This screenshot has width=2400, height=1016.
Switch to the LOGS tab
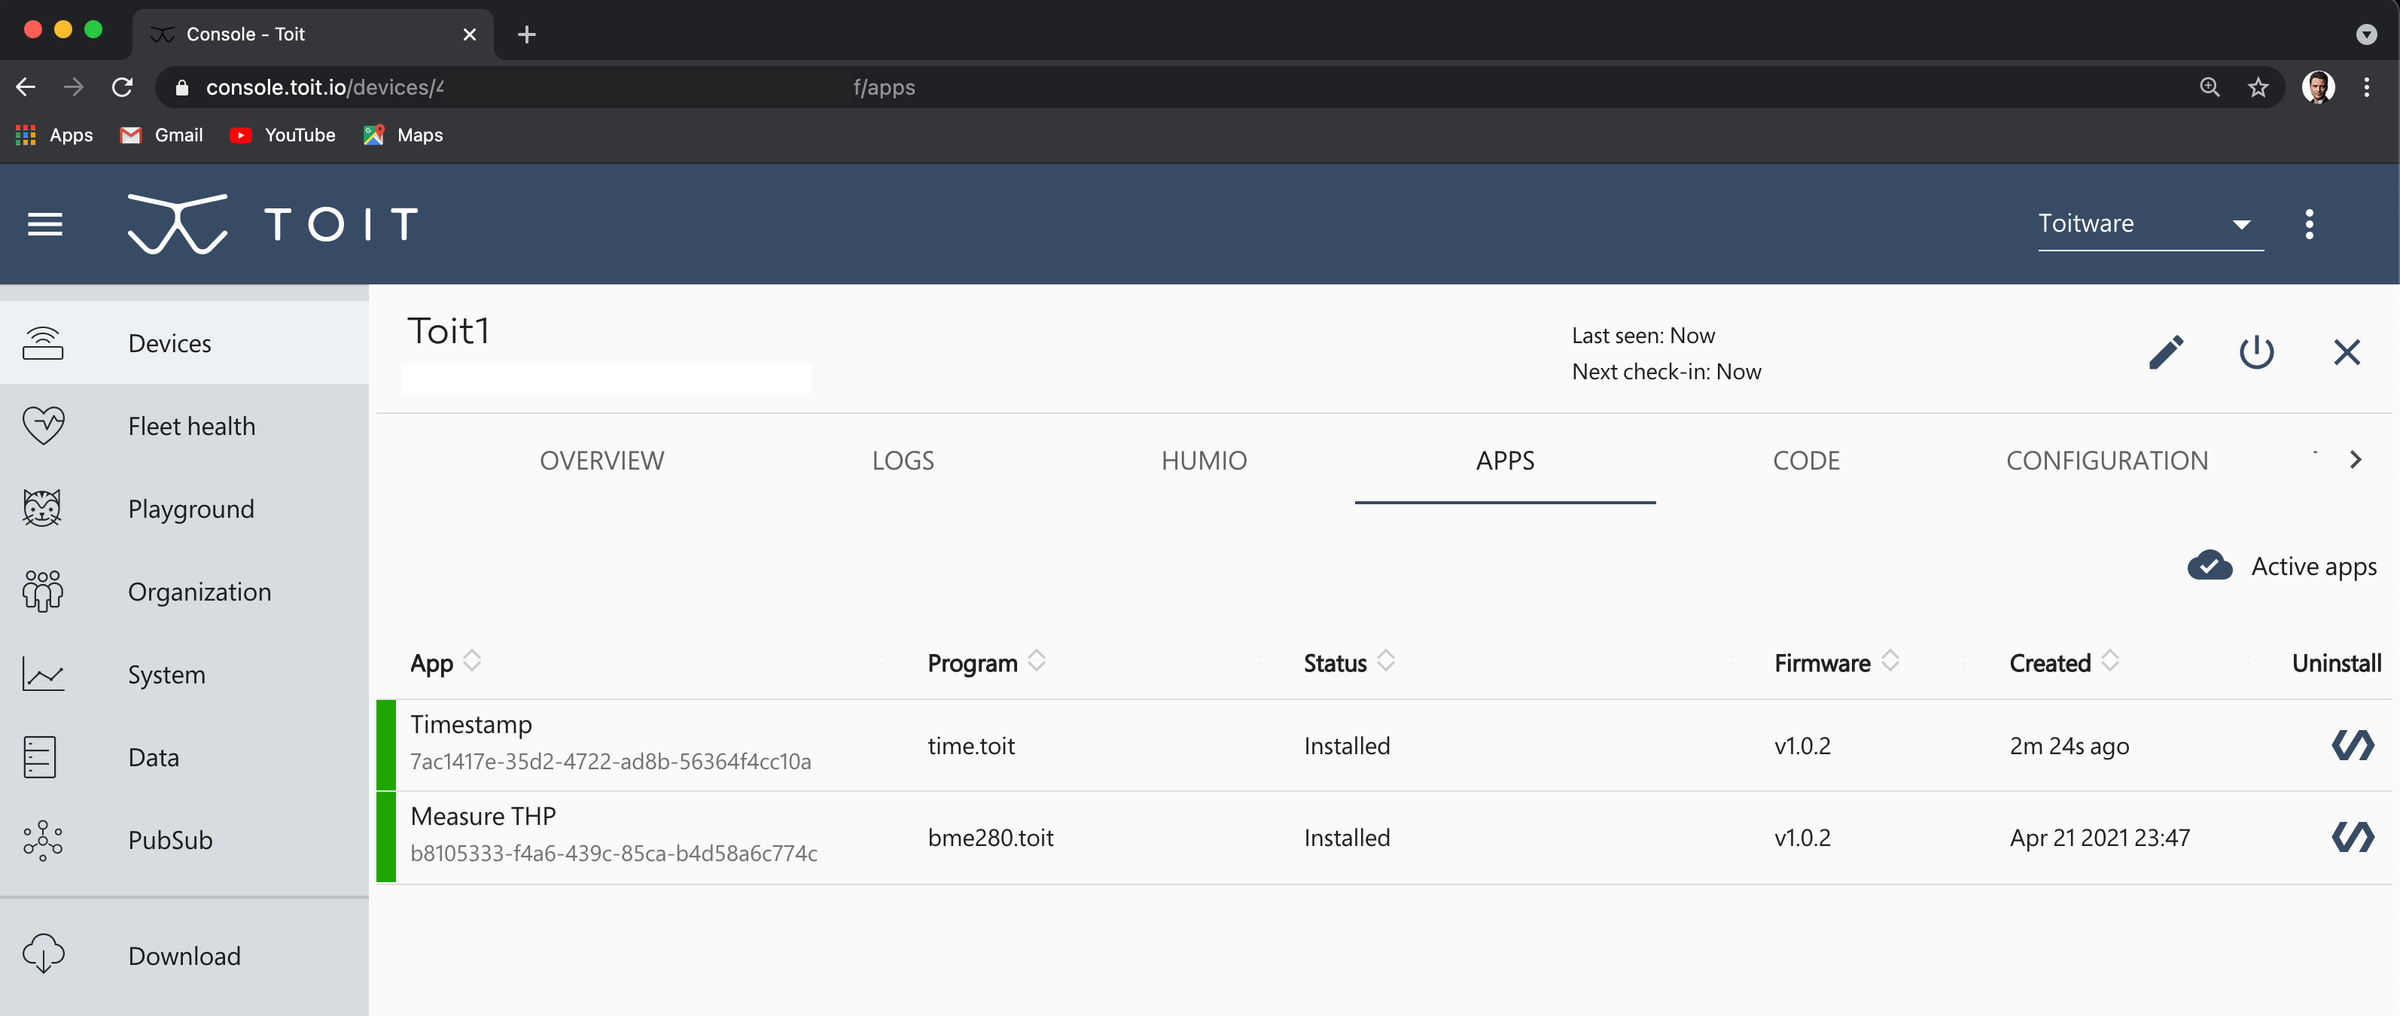(903, 460)
